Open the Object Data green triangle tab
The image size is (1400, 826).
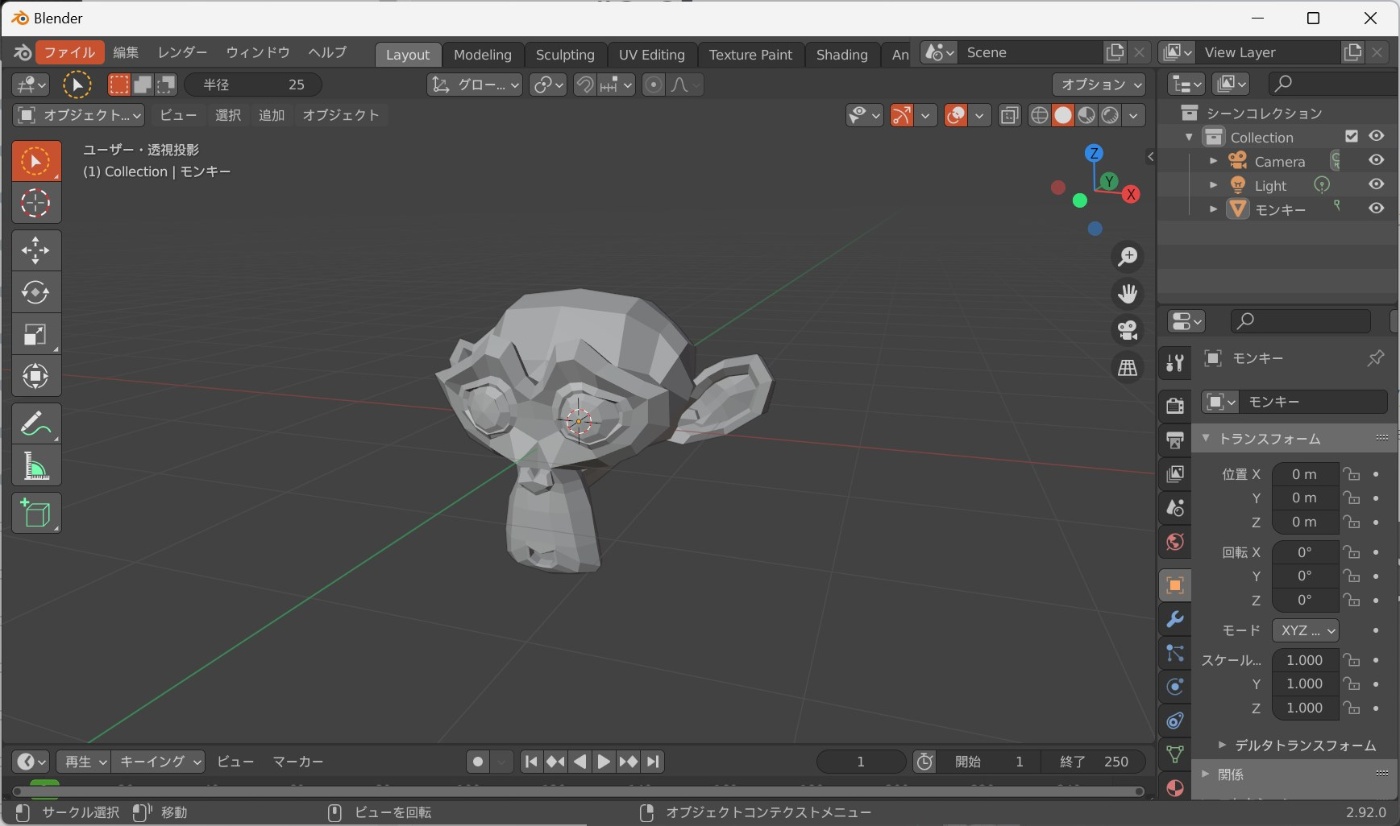[1175, 755]
